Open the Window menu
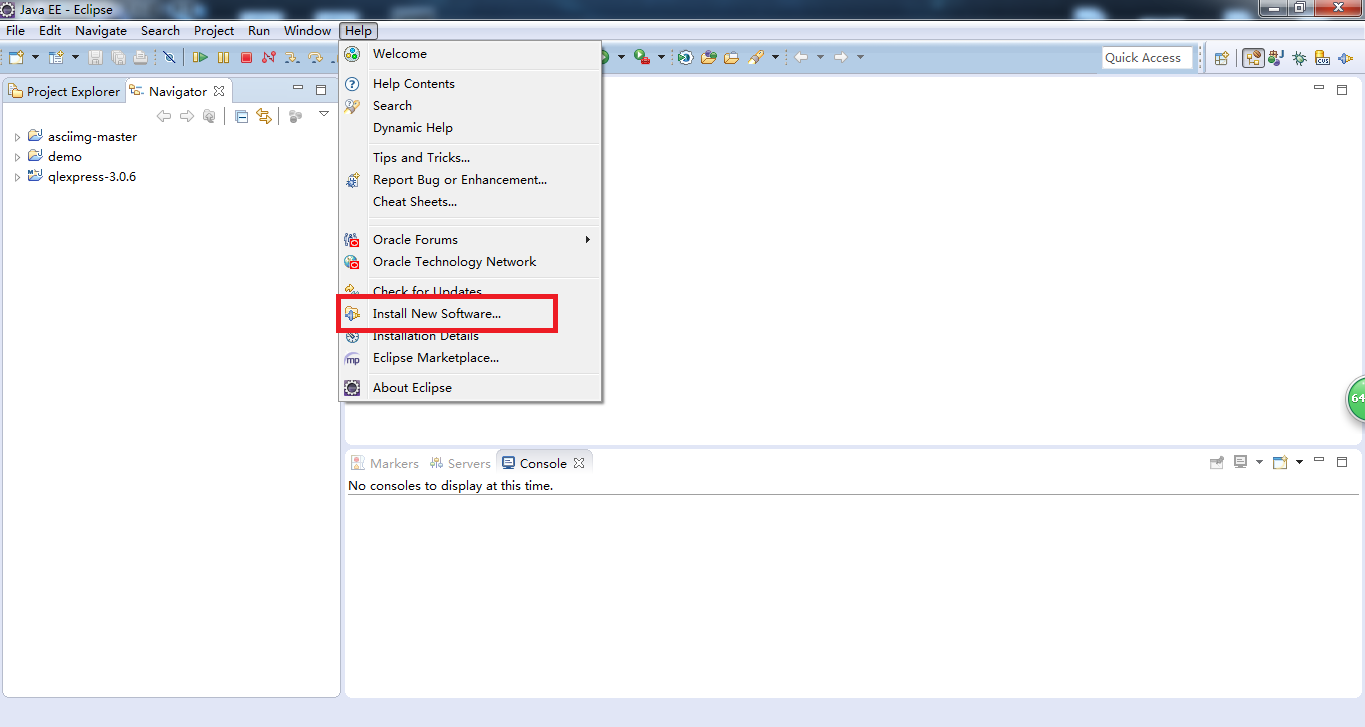The height and width of the screenshot is (727, 1365). pyautogui.click(x=307, y=31)
